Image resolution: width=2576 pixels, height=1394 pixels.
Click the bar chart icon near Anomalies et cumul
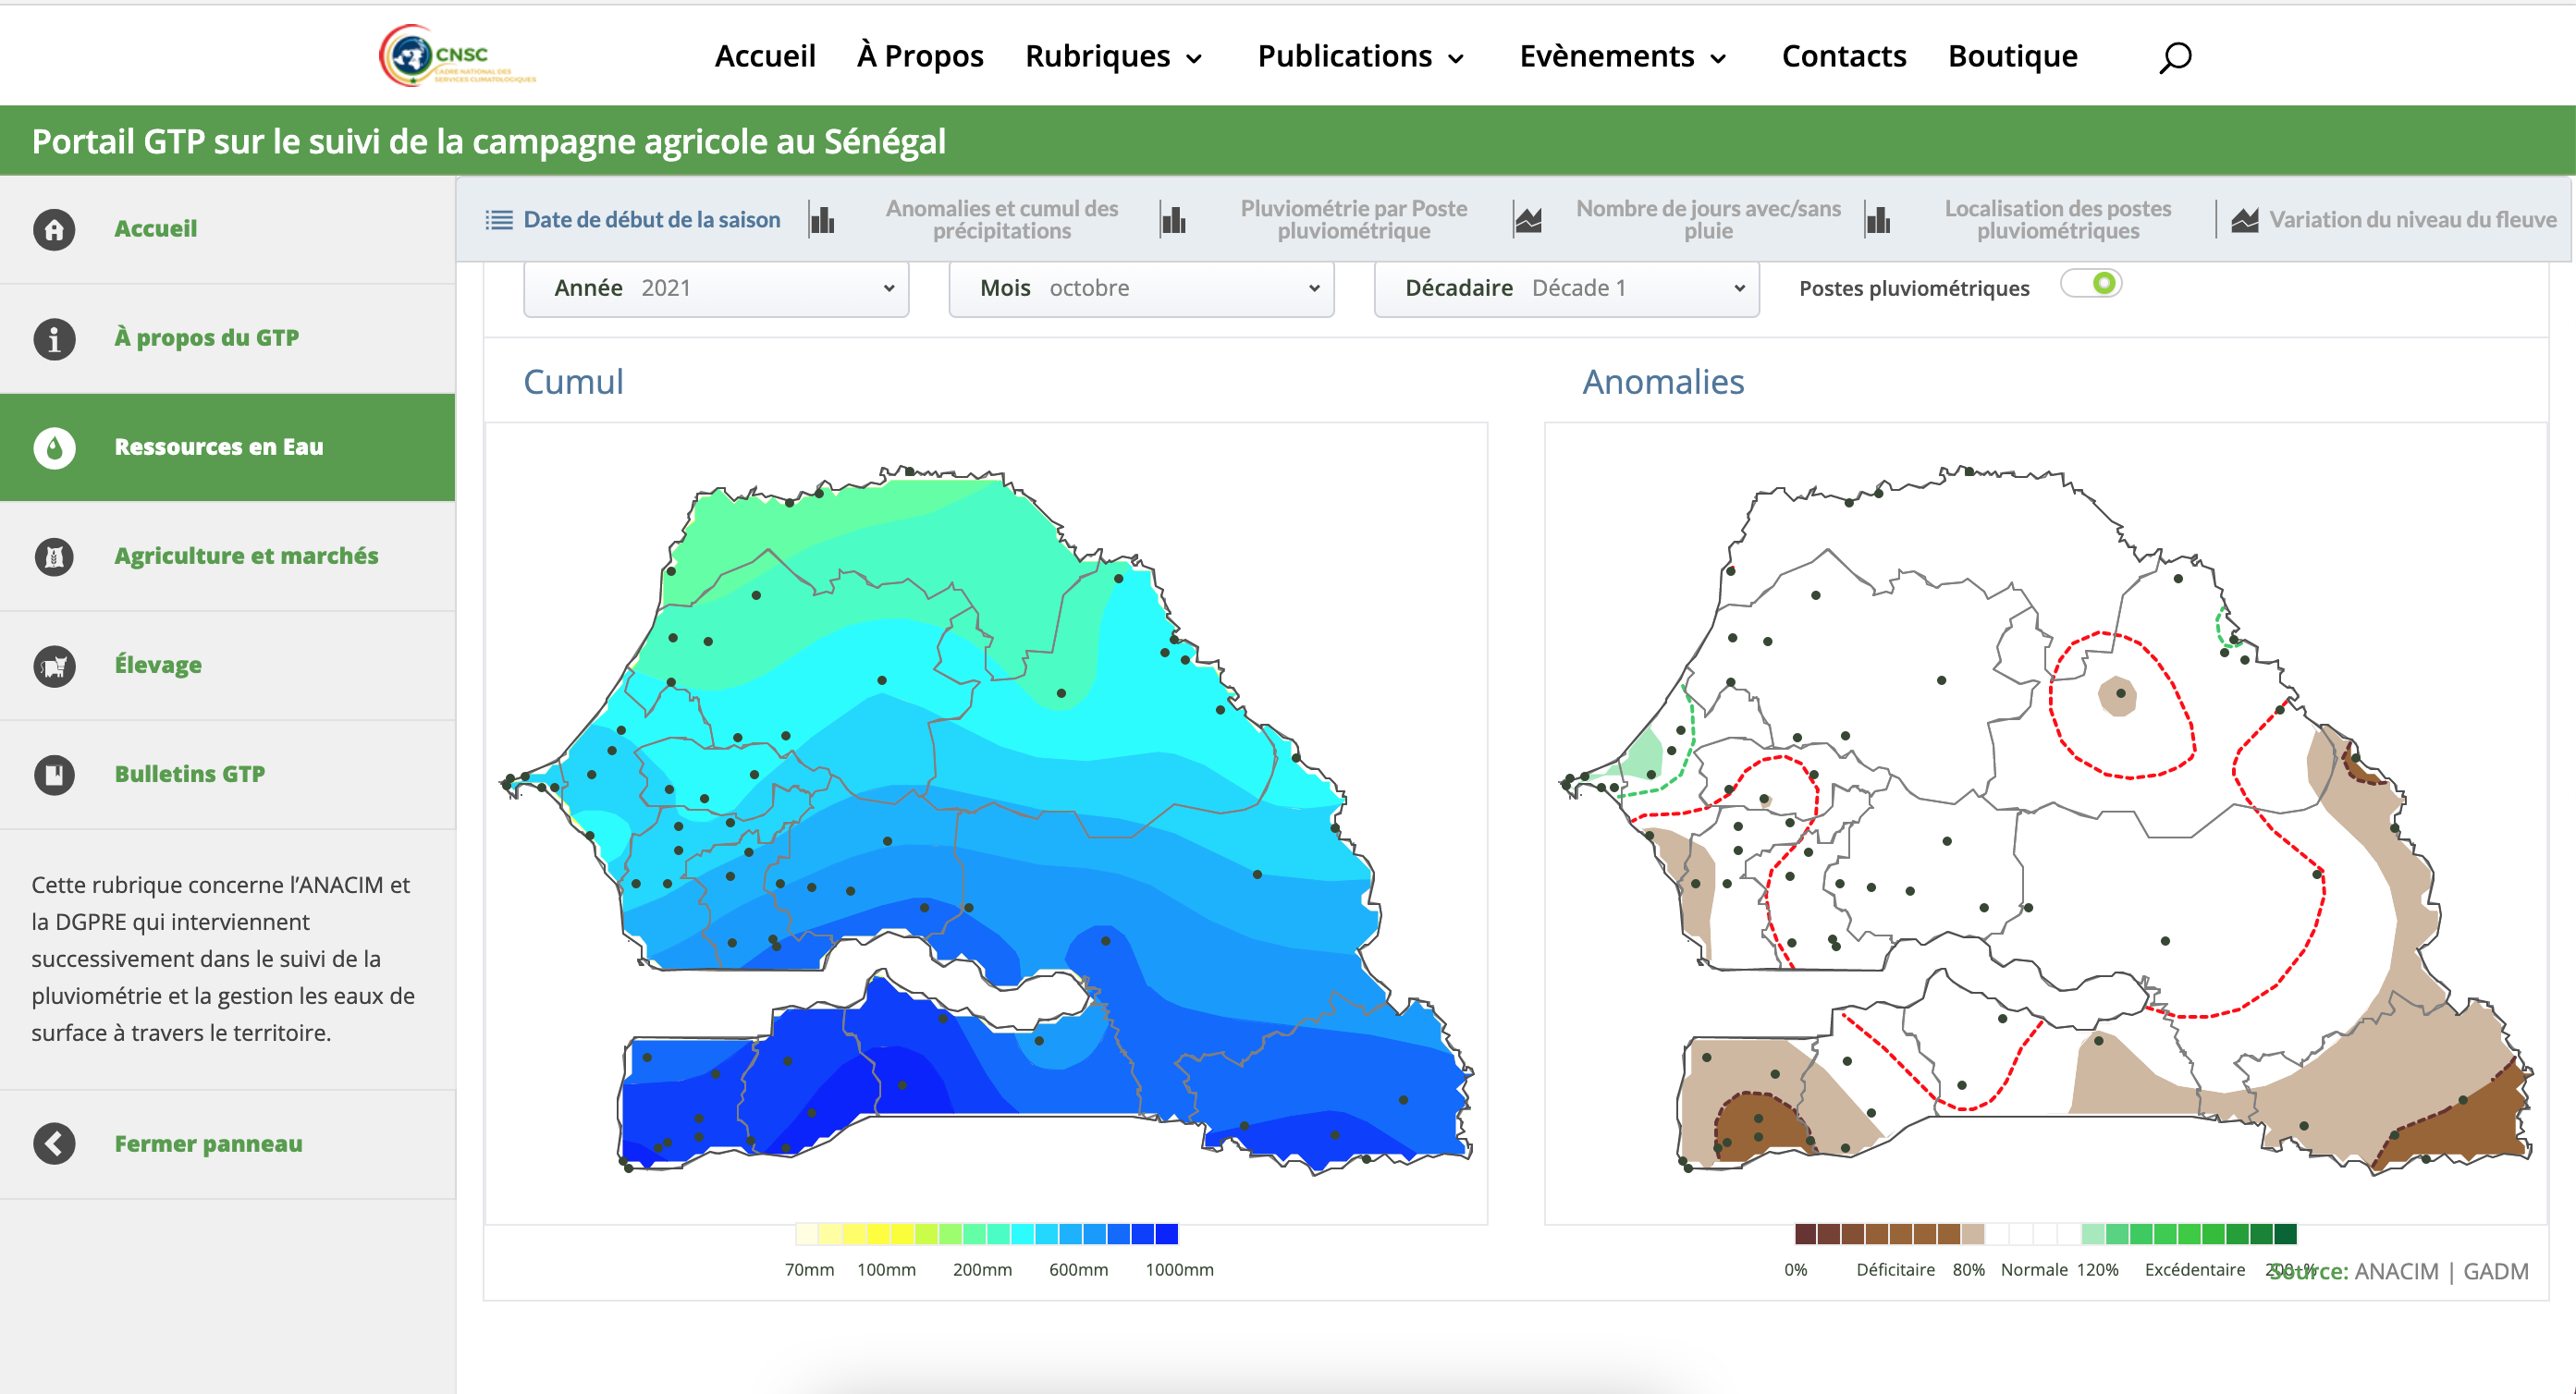coord(823,219)
